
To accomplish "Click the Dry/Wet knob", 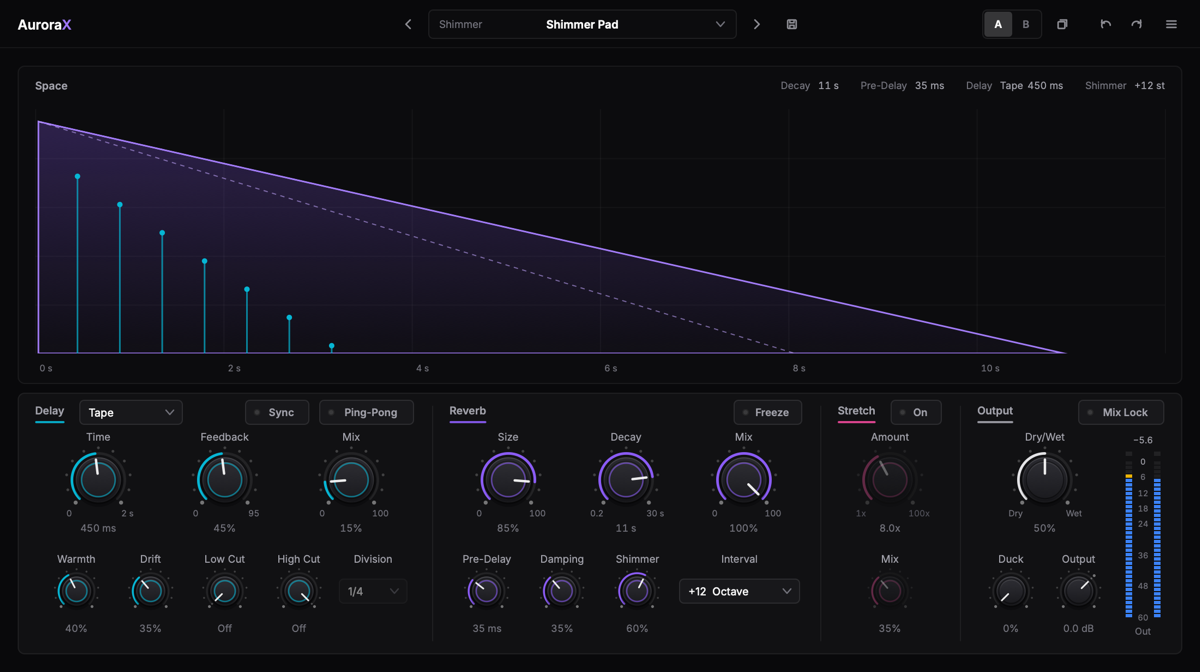I will point(1044,479).
